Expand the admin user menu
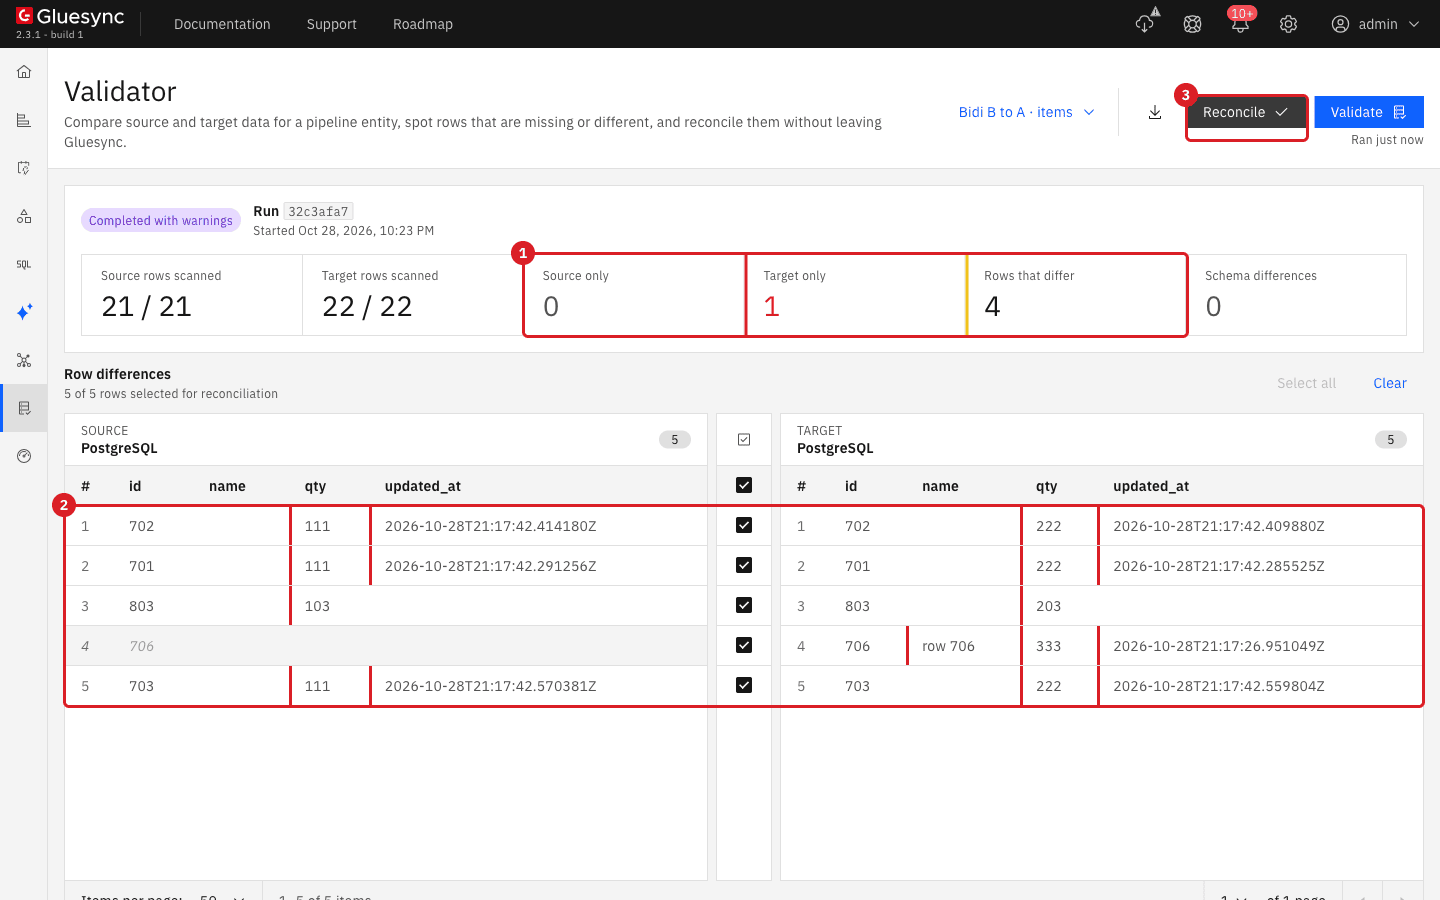1440x900 pixels. 1376,24
